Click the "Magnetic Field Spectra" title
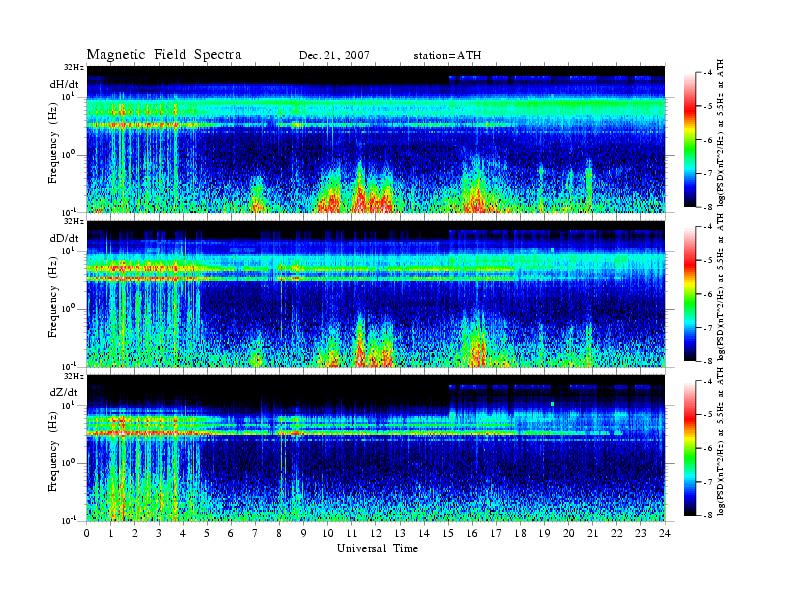The width and height of the screenshot is (792, 612). click(x=164, y=55)
